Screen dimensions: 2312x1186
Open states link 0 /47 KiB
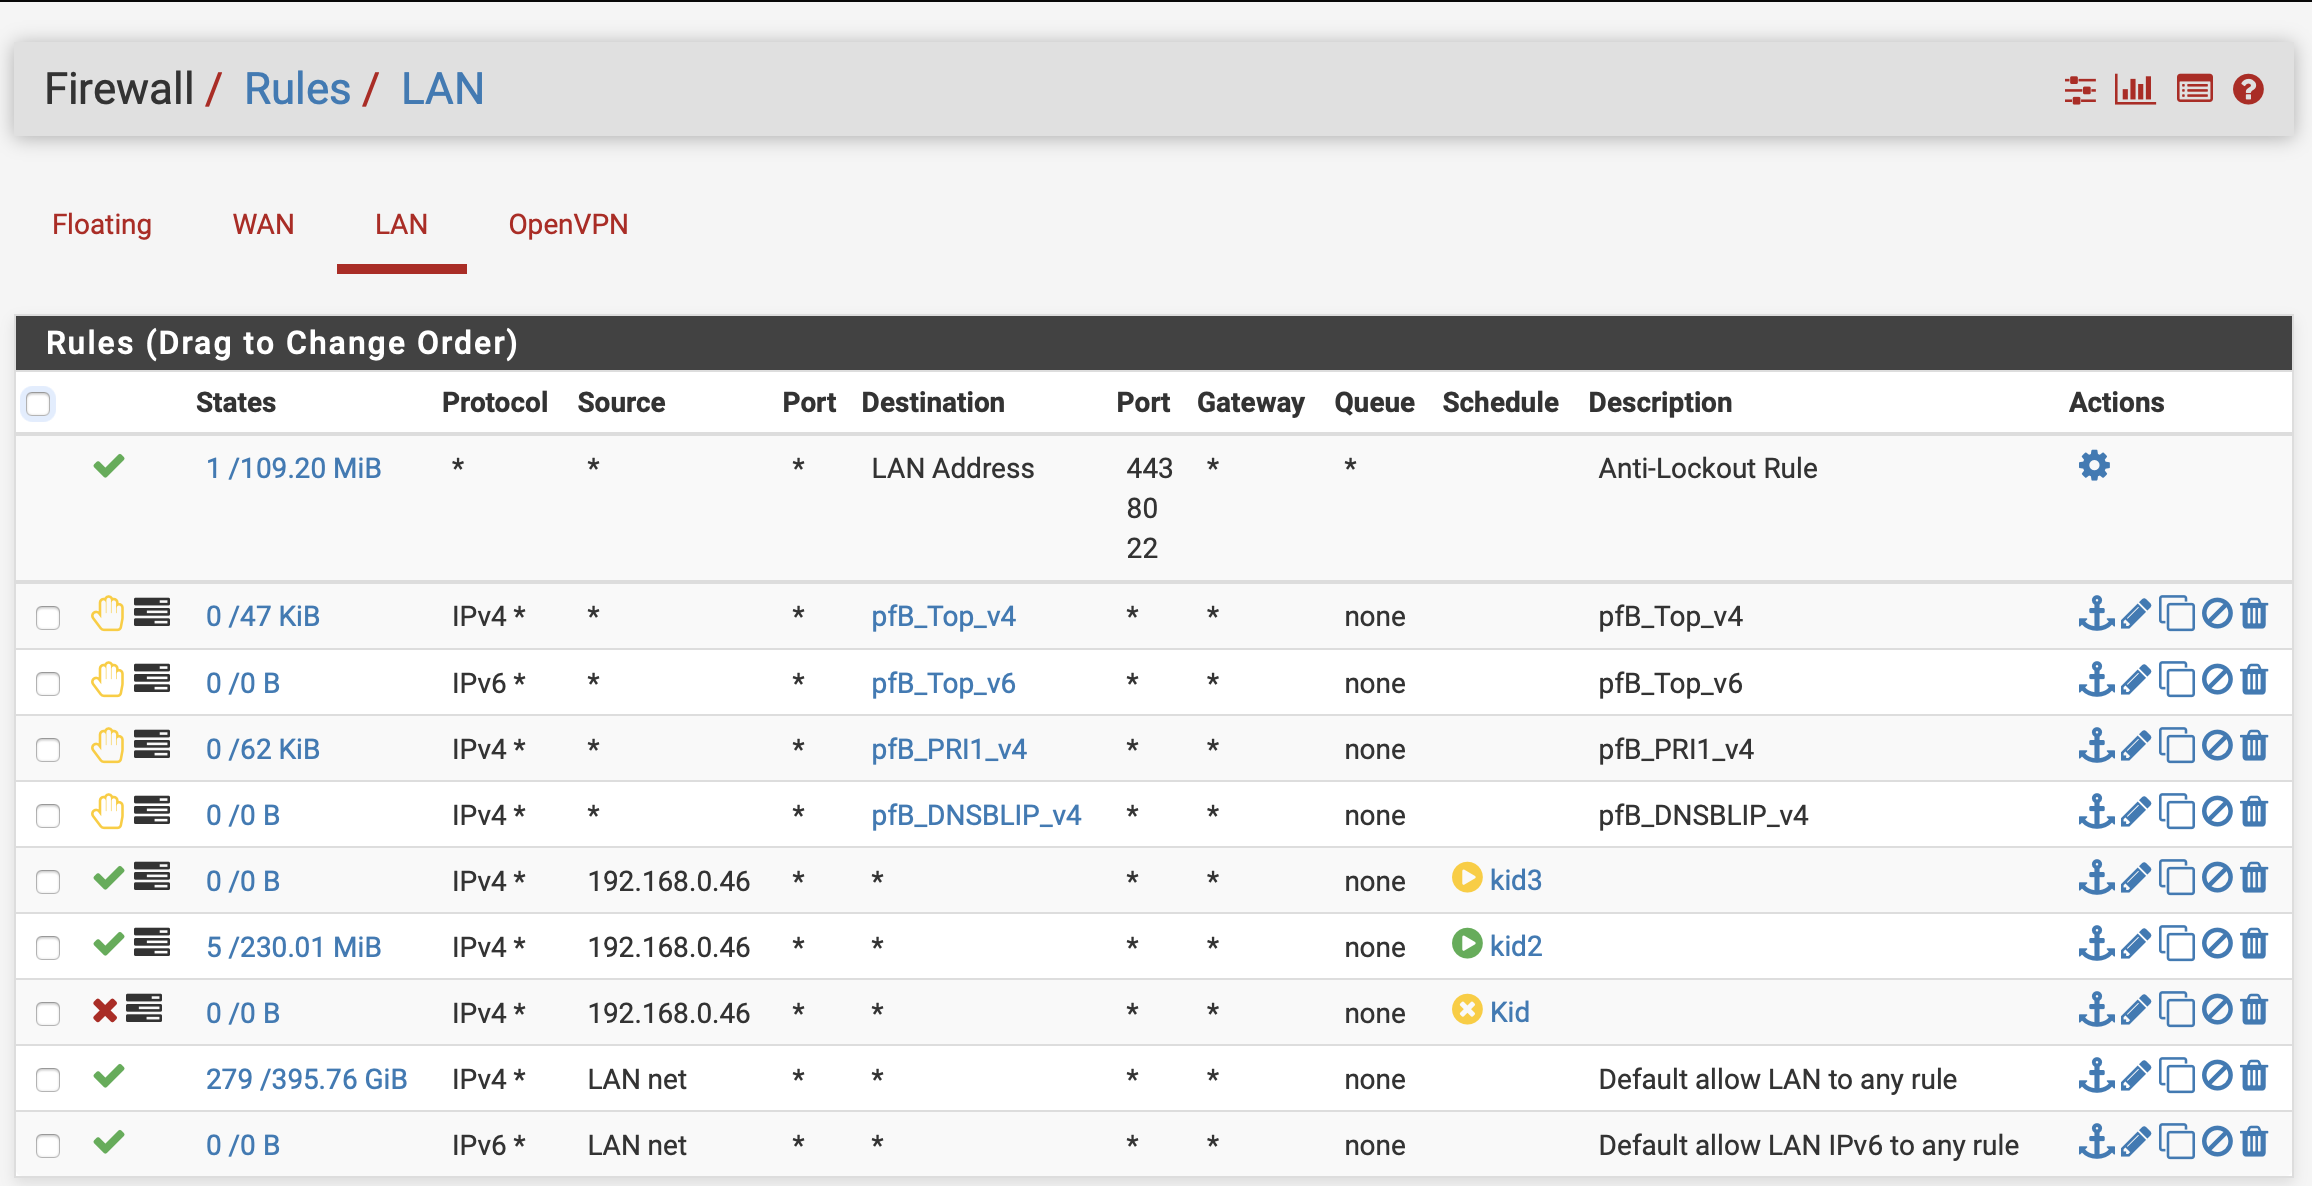point(262,616)
